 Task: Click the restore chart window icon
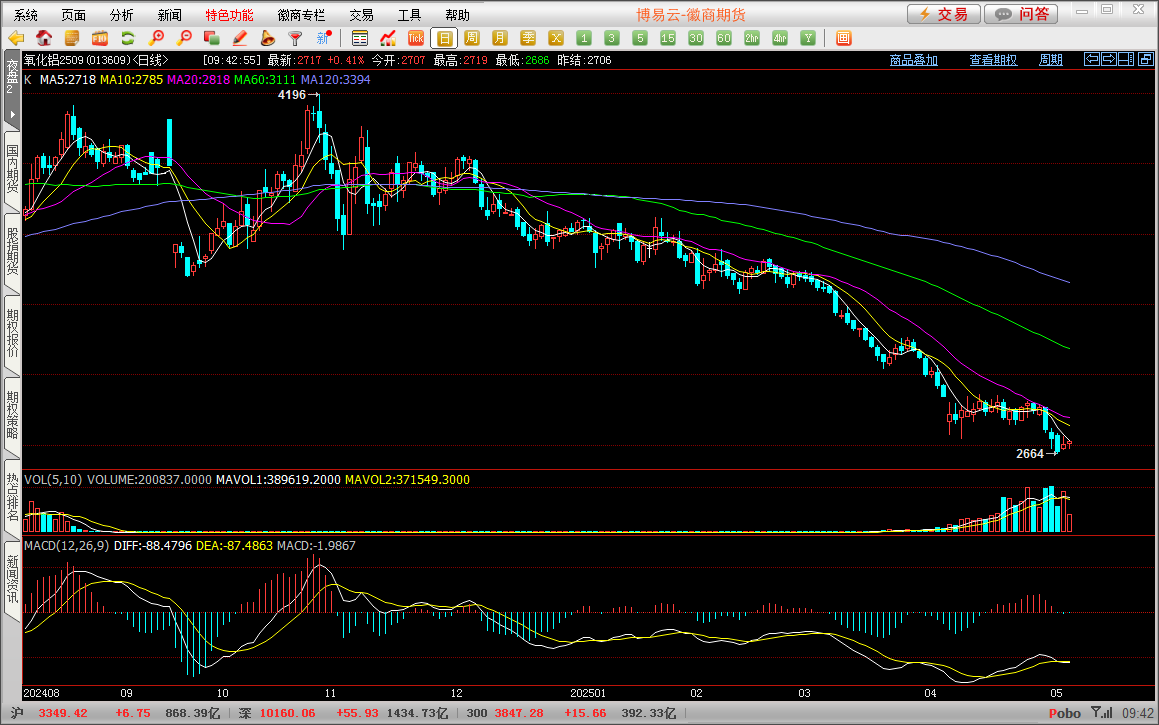click(1146, 59)
